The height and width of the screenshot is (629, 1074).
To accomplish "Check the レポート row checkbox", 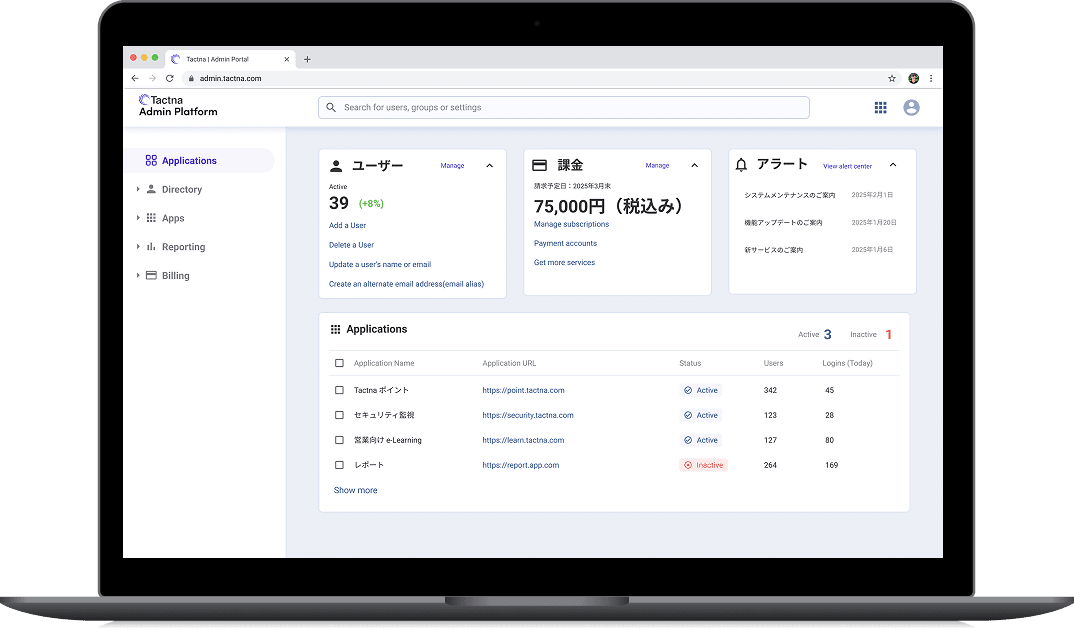I will click(x=339, y=465).
